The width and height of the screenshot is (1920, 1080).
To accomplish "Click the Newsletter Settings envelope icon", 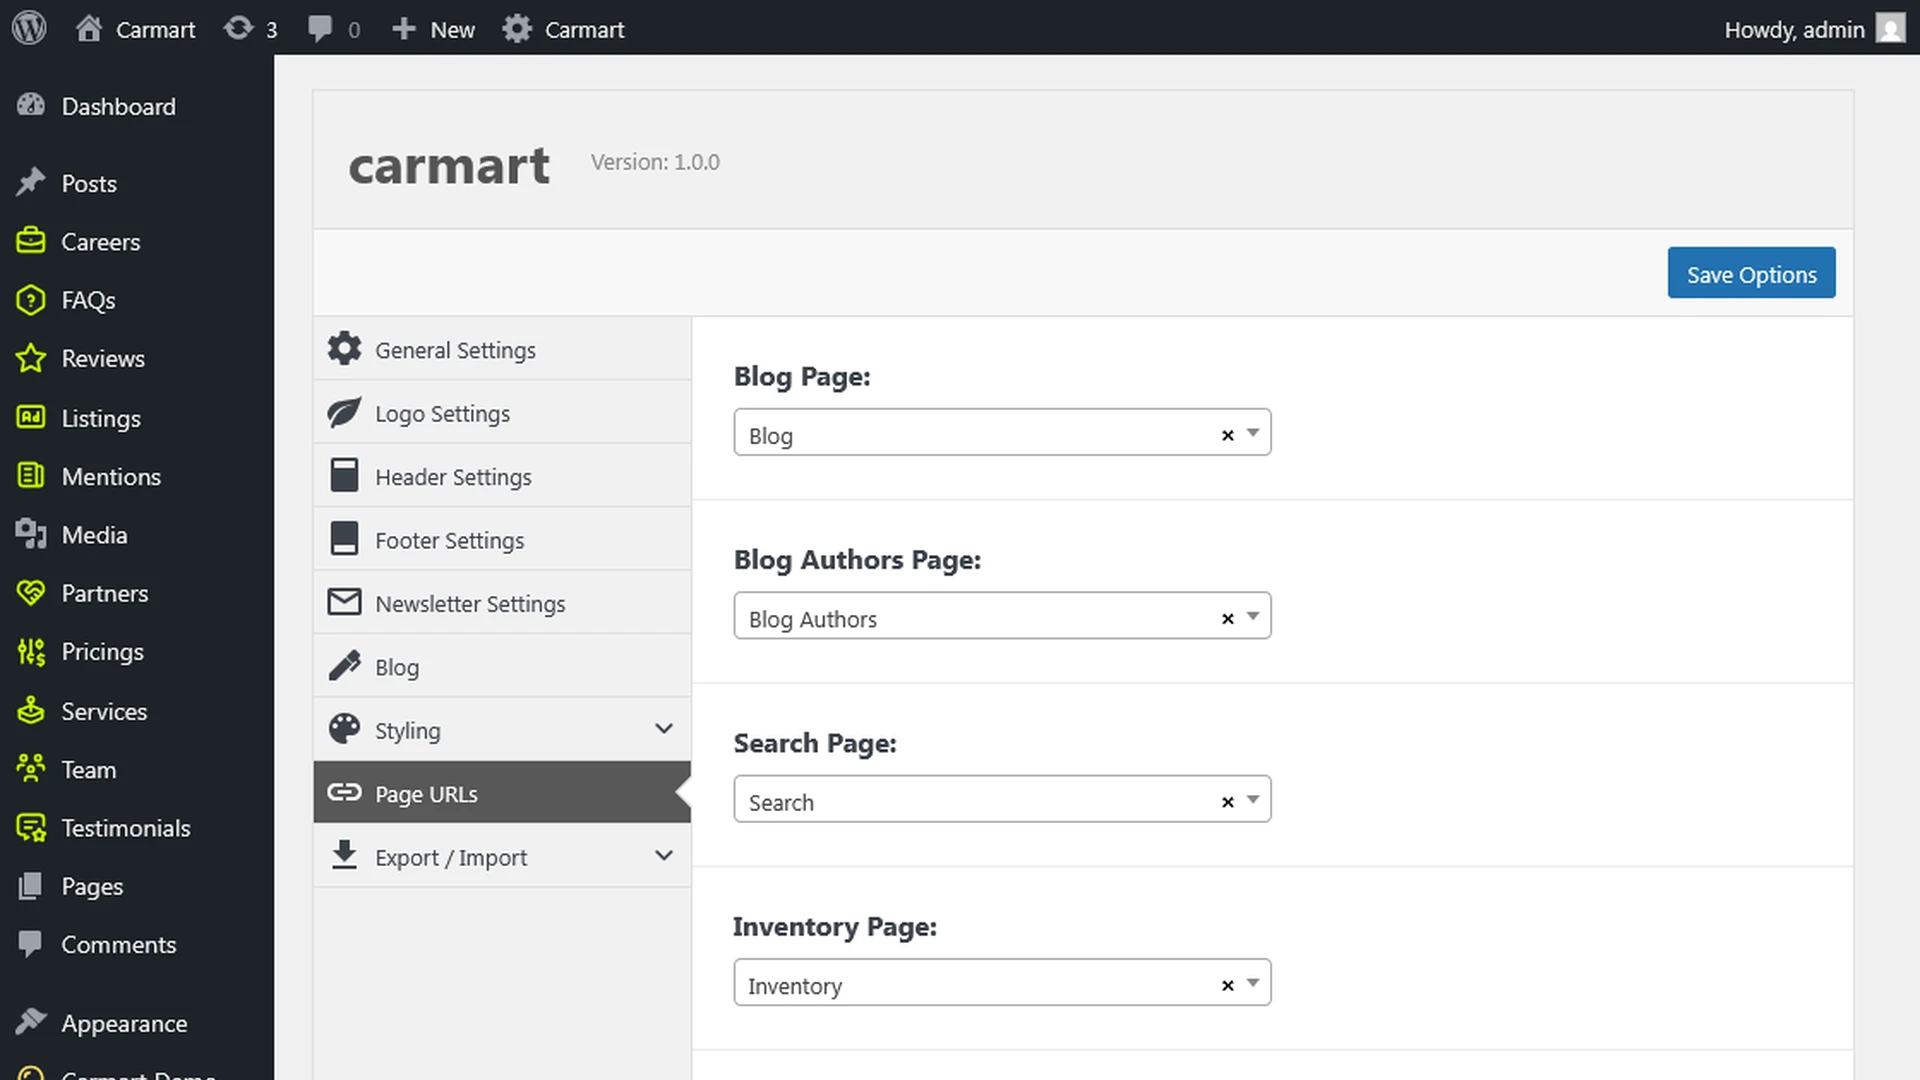I will click(344, 602).
